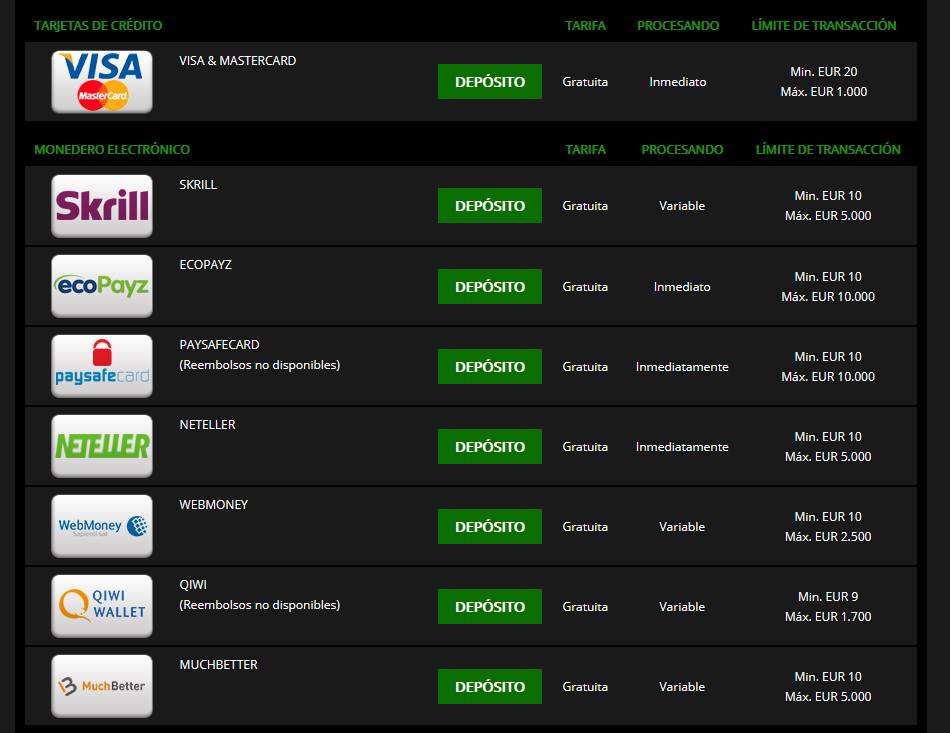Hit DEPÓSITO in the MuchBetter row

pyautogui.click(x=490, y=686)
